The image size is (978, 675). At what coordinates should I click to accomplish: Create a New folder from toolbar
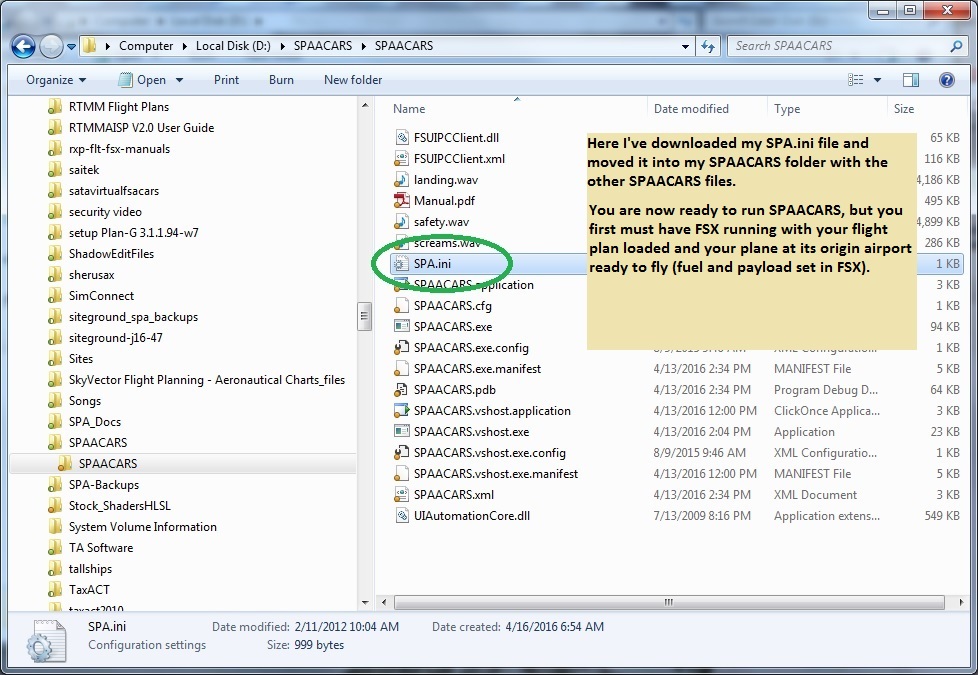(353, 80)
